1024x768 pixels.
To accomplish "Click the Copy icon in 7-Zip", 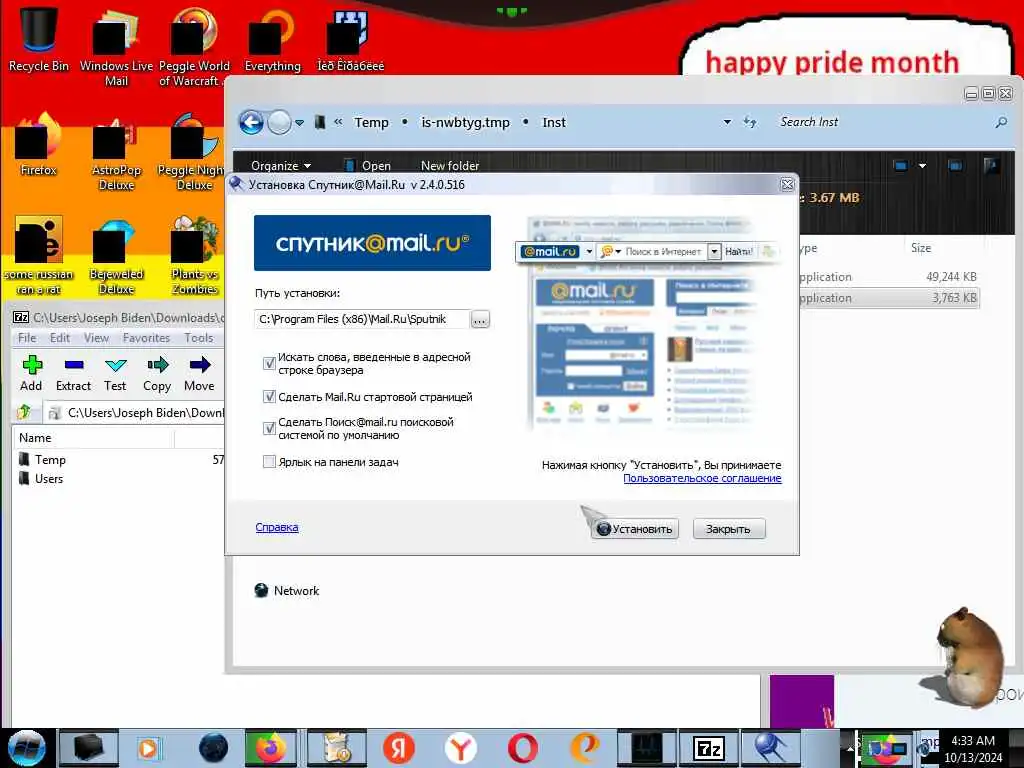I will pos(157,373).
